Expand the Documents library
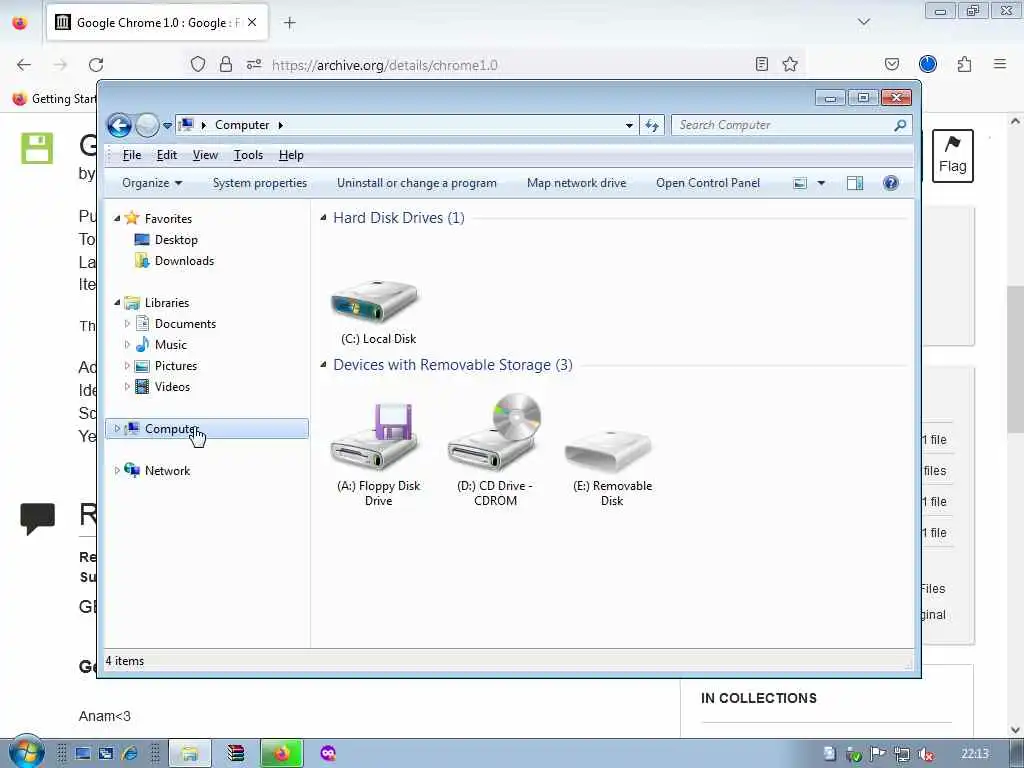The image size is (1024, 768). [127, 323]
